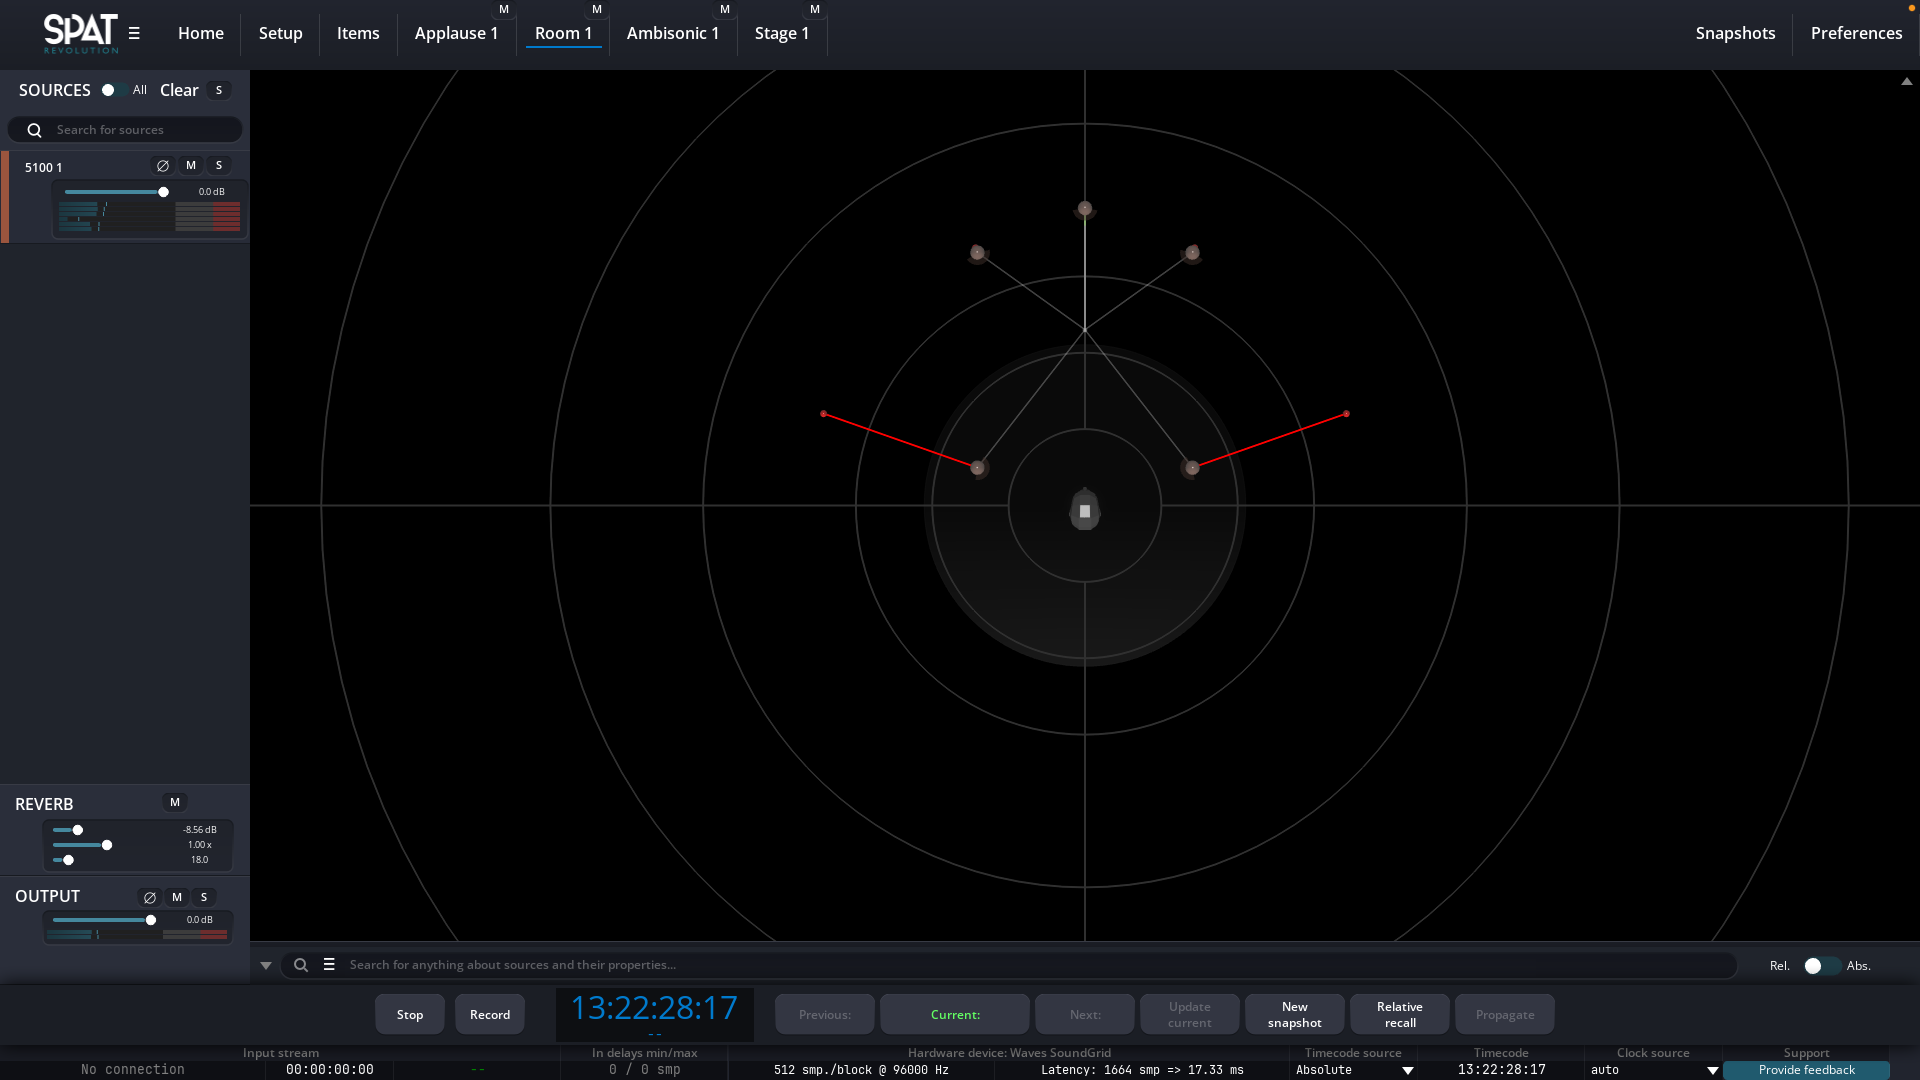The height and width of the screenshot is (1080, 1920).
Task: Switch to Applause 1 tab
Action: tap(456, 33)
